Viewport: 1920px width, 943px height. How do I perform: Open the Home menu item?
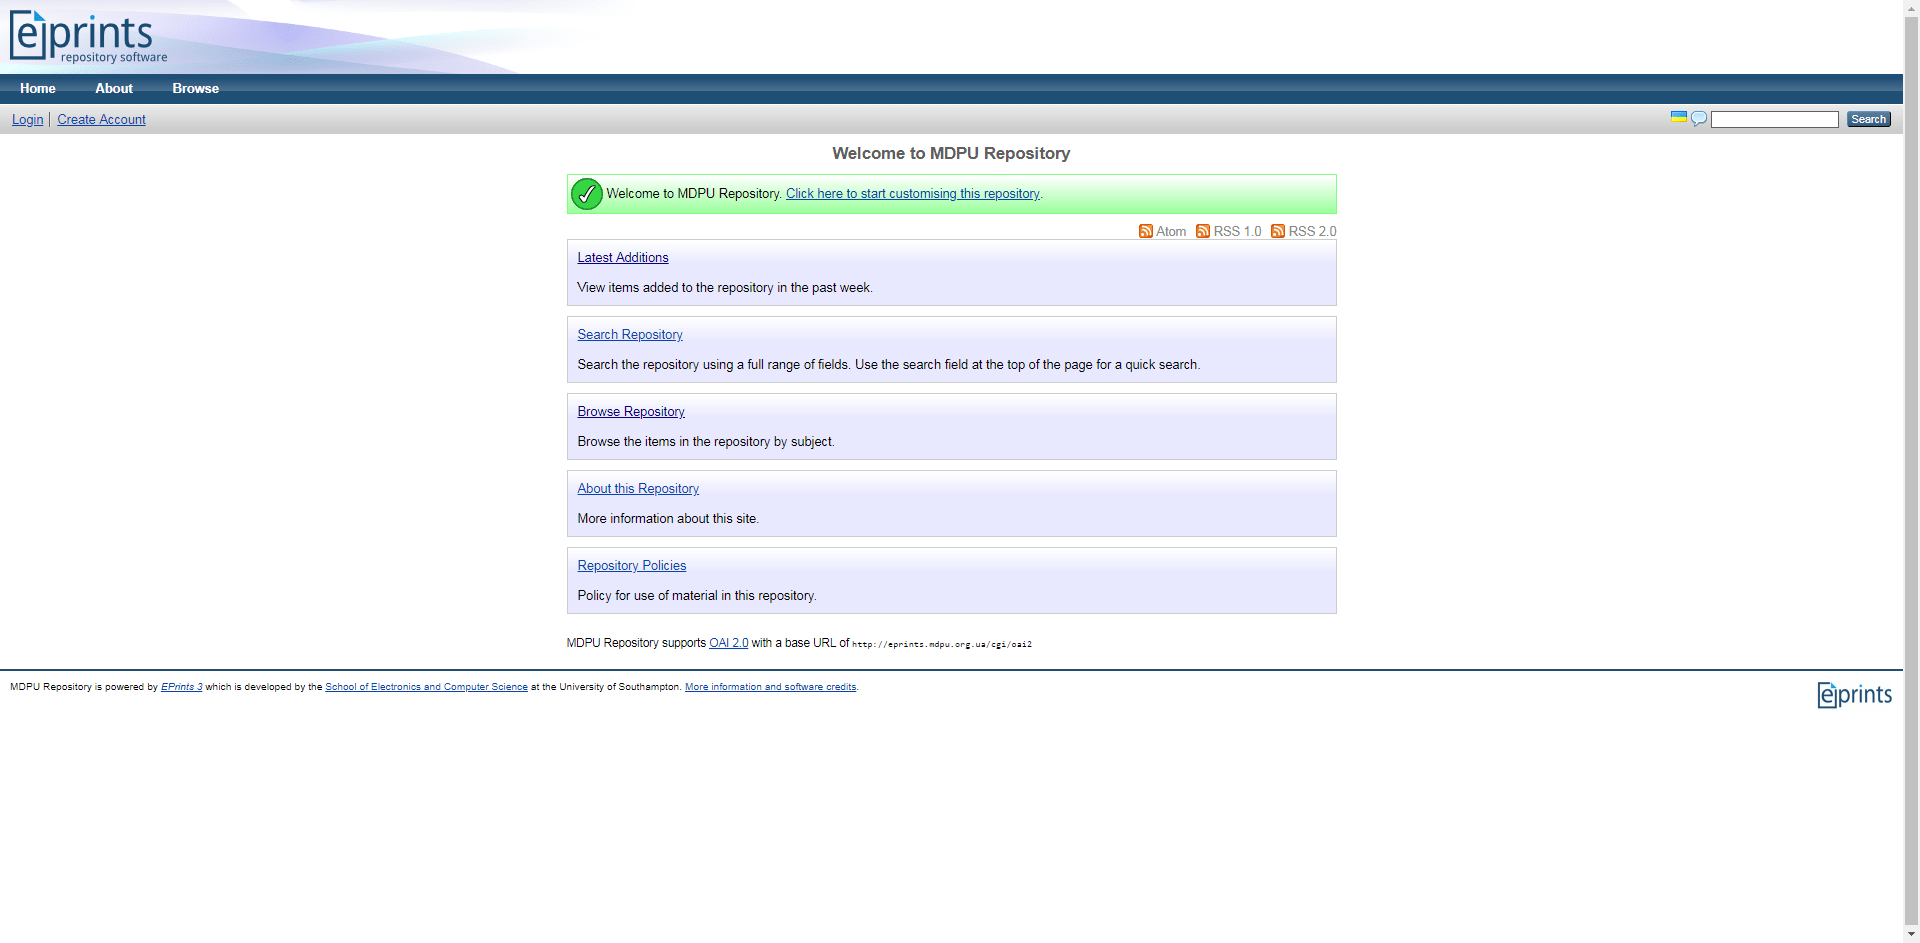click(38, 88)
